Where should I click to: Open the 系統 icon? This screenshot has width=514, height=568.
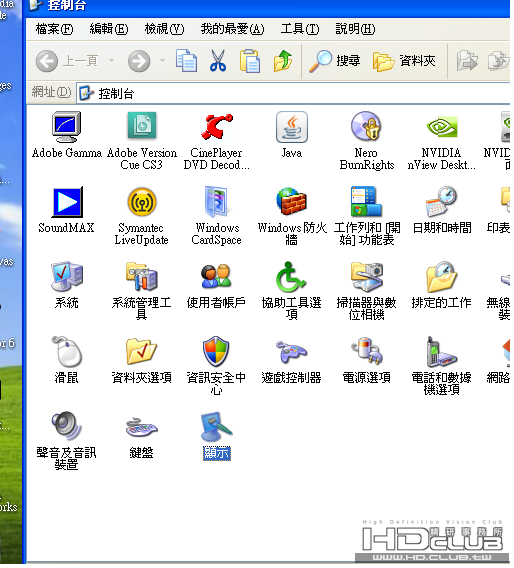67,276
